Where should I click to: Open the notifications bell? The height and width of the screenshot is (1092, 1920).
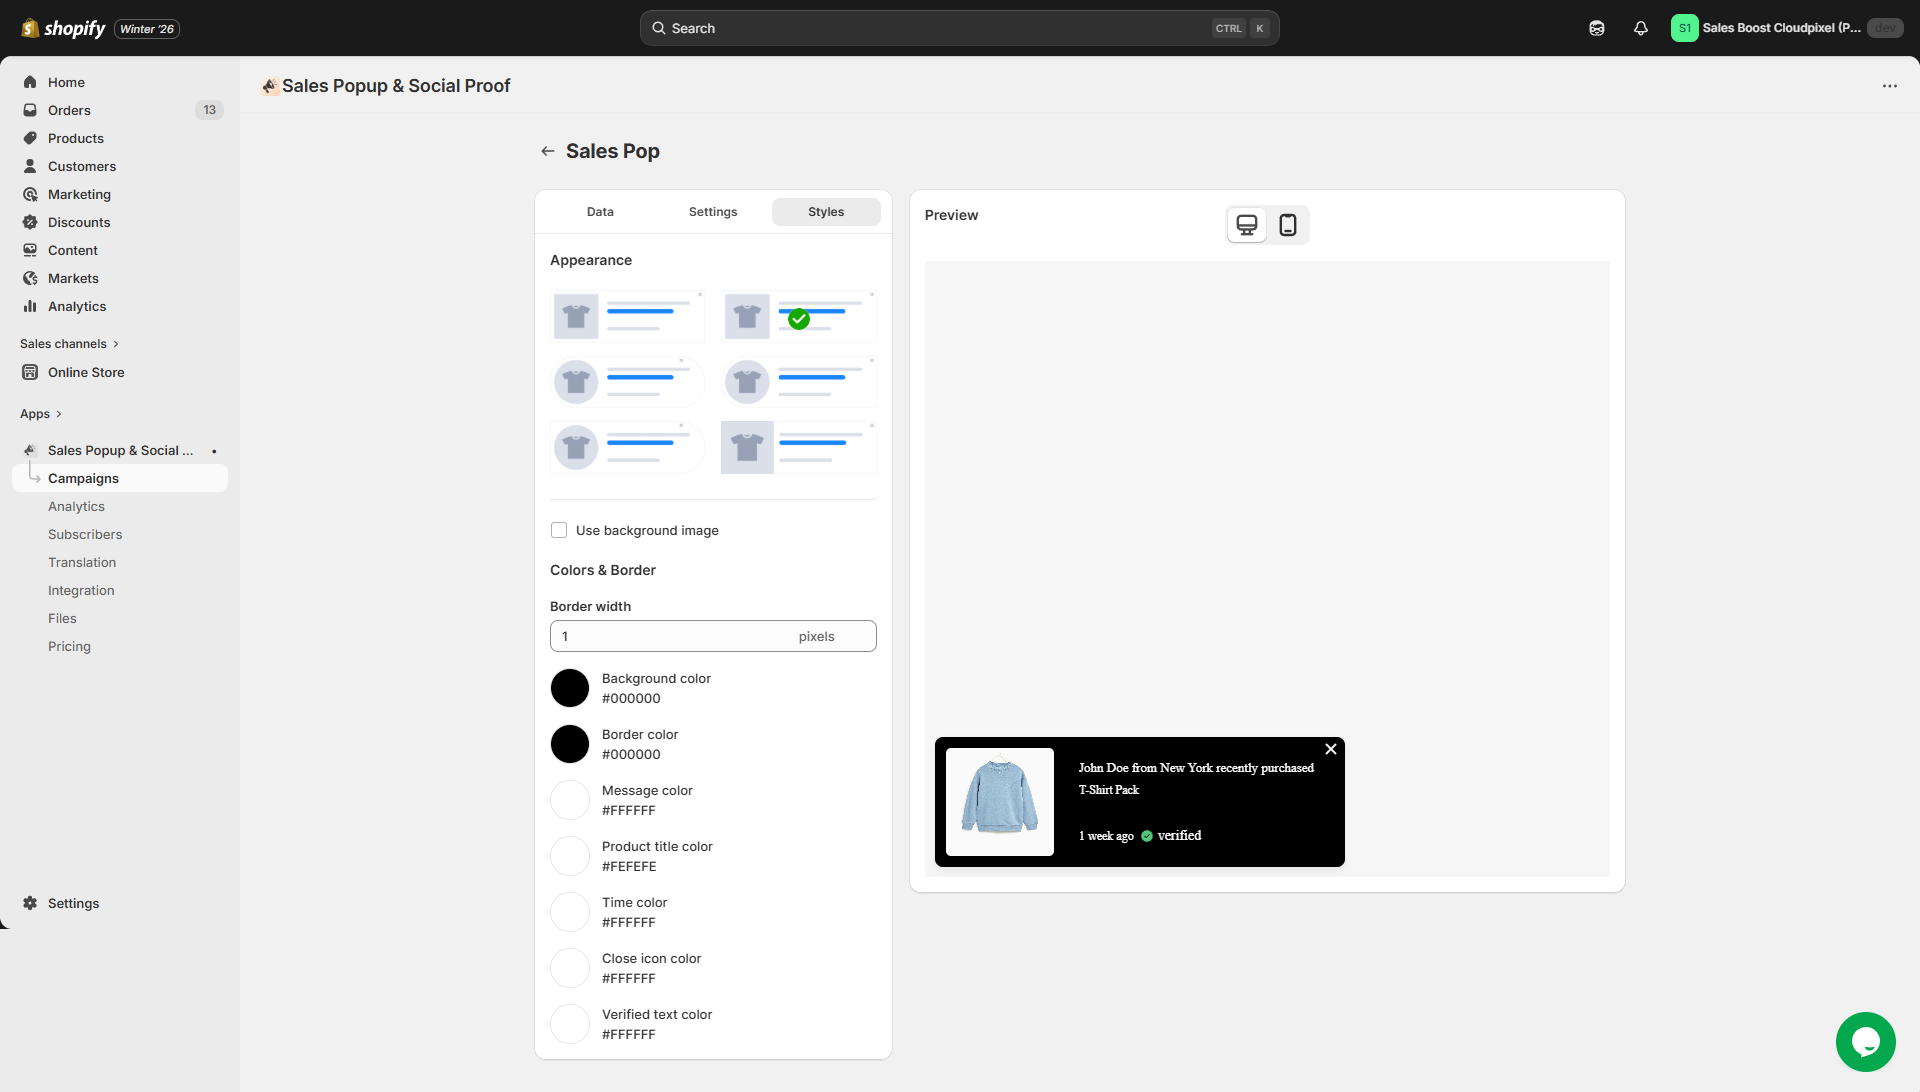[1640, 28]
